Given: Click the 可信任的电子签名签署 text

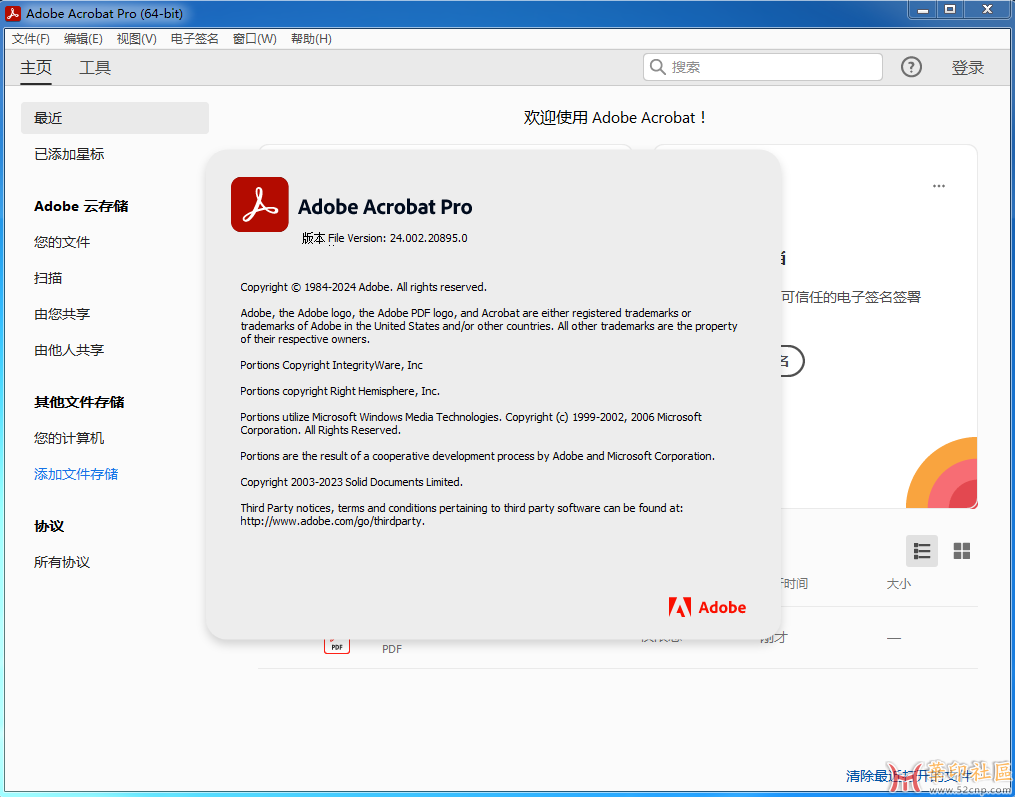Looking at the screenshot, I should tap(851, 297).
